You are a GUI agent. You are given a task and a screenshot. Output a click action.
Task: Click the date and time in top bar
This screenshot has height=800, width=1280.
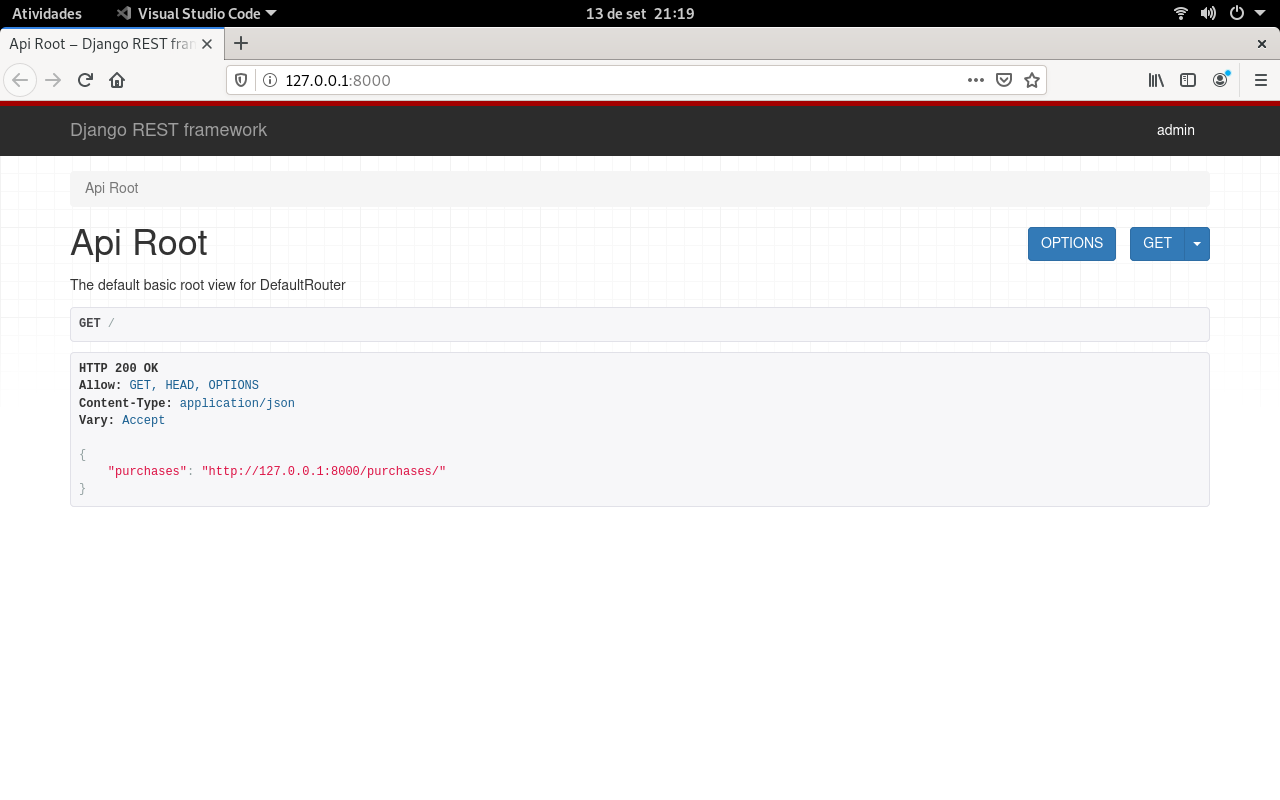(x=640, y=13)
